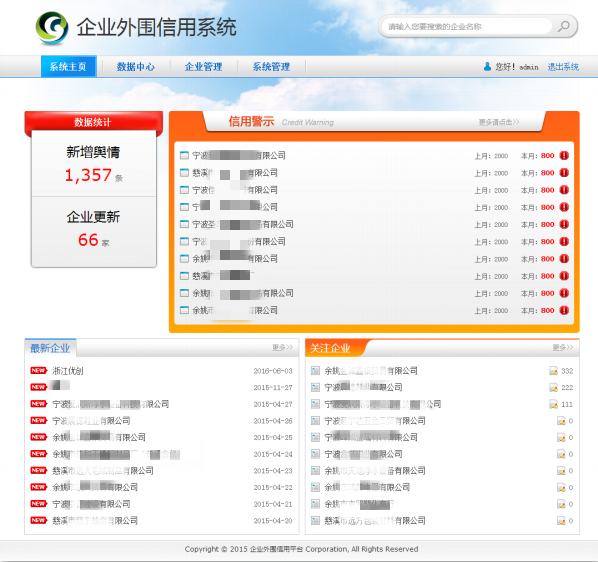Click the Copyright 2015 footer text
The height and width of the screenshot is (562, 598).
301,549
